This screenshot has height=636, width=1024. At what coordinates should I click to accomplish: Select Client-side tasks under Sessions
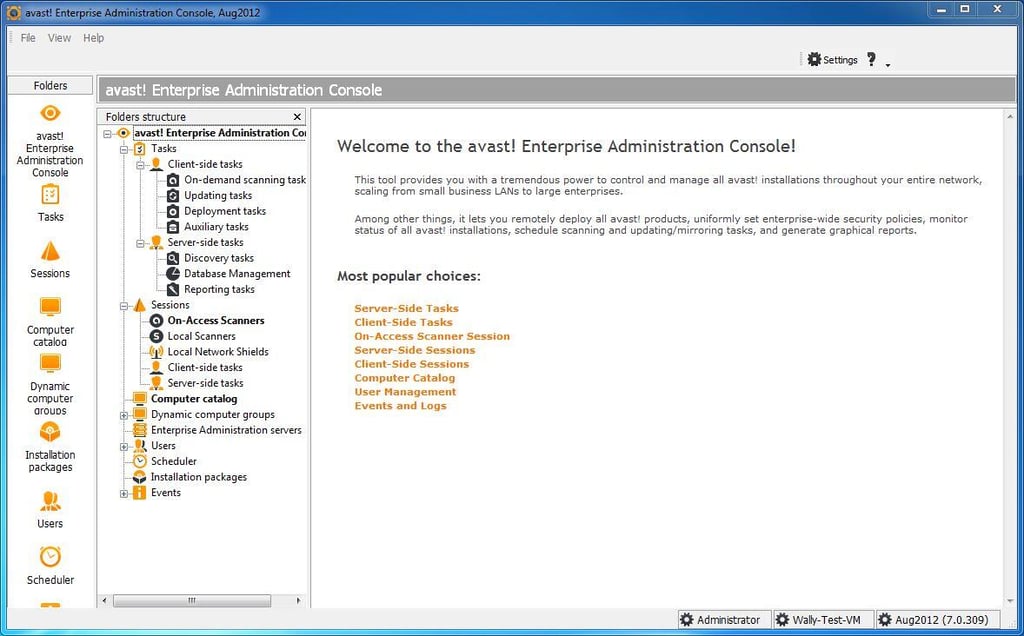click(x=205, y=367)
